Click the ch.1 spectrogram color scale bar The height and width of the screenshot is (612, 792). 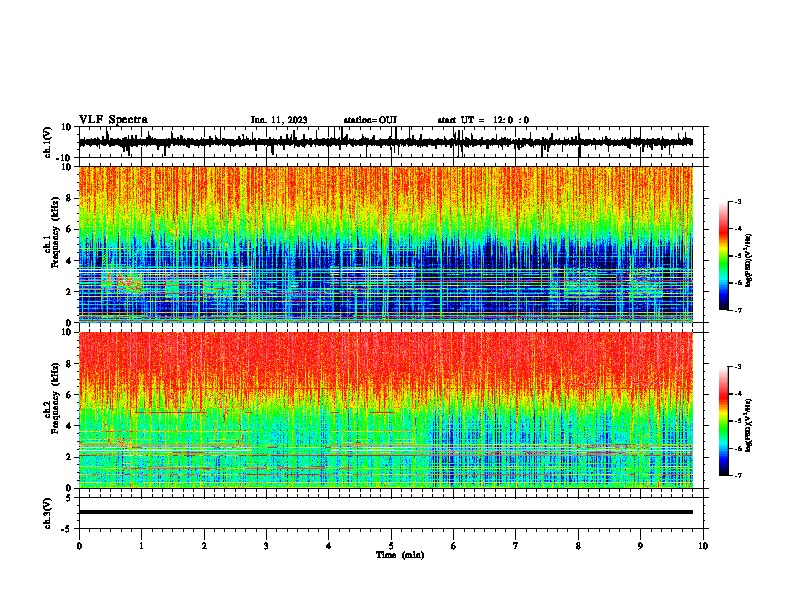coord(723,256)
